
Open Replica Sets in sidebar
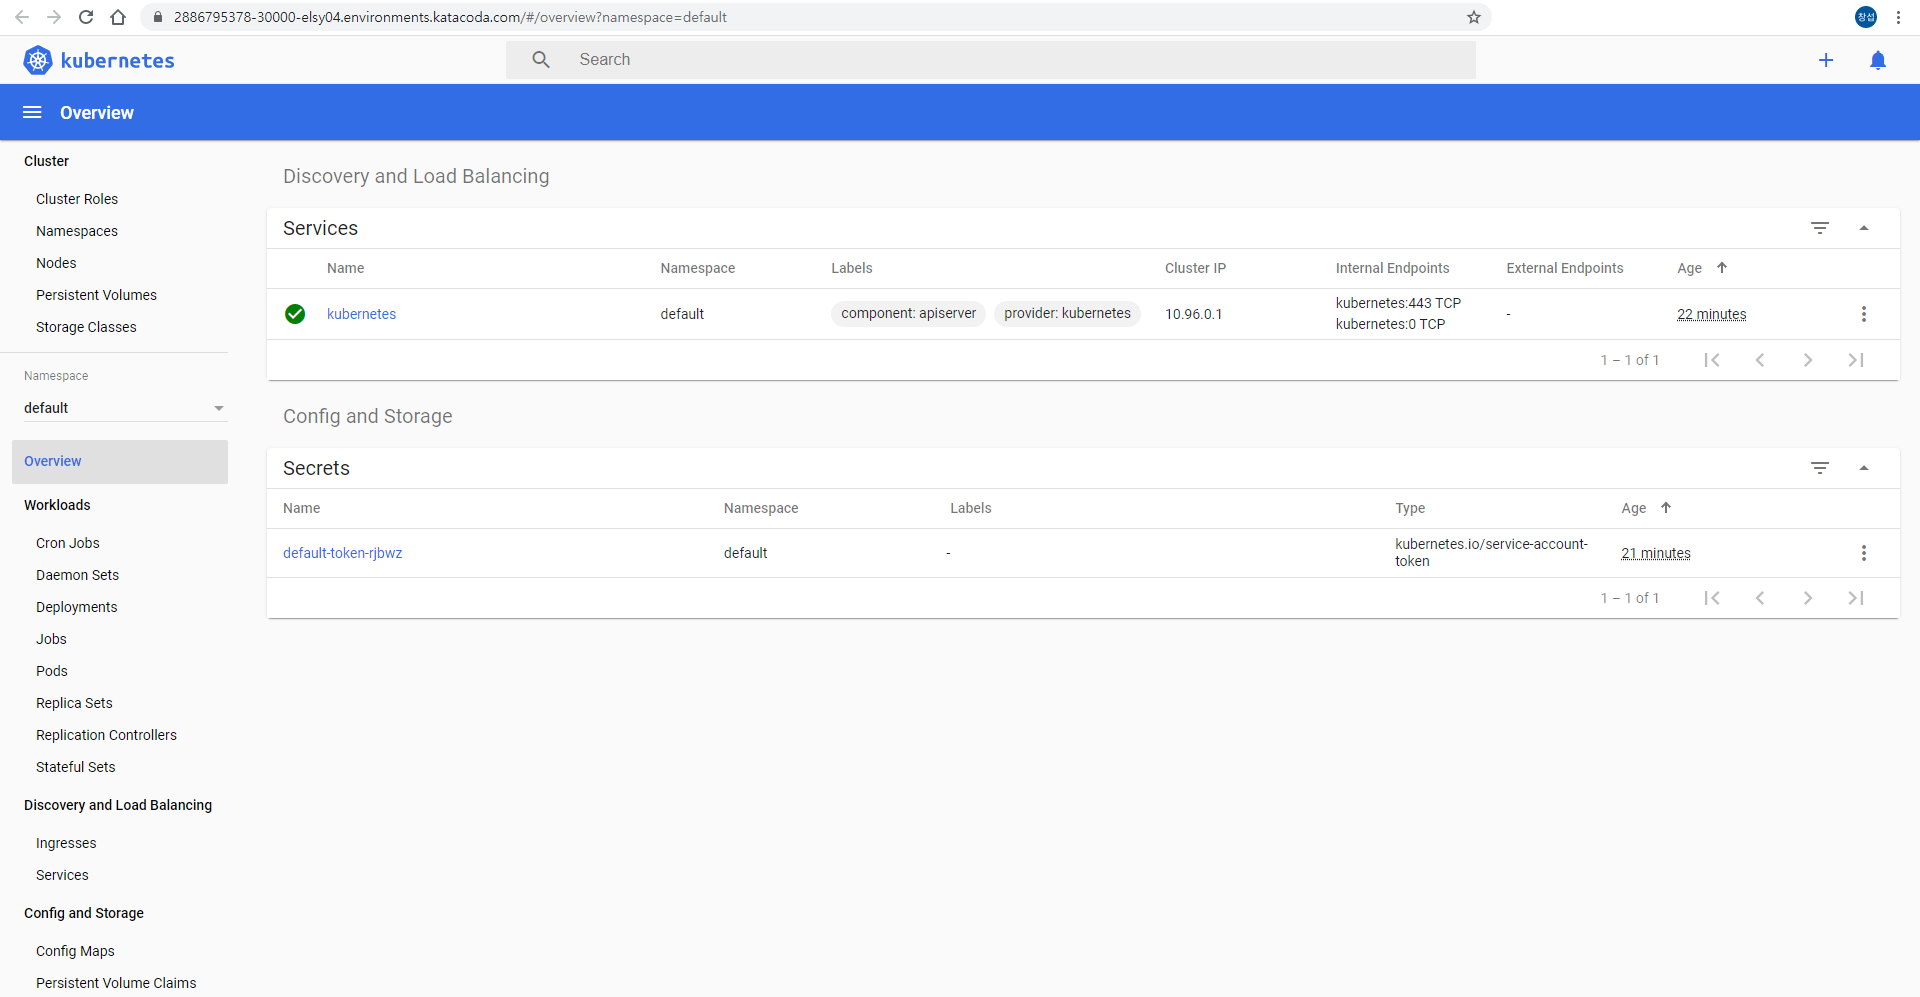click(74, 703)
